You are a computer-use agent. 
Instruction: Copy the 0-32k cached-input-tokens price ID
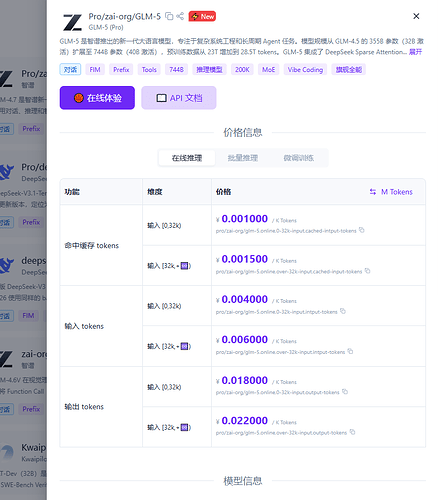362,230
